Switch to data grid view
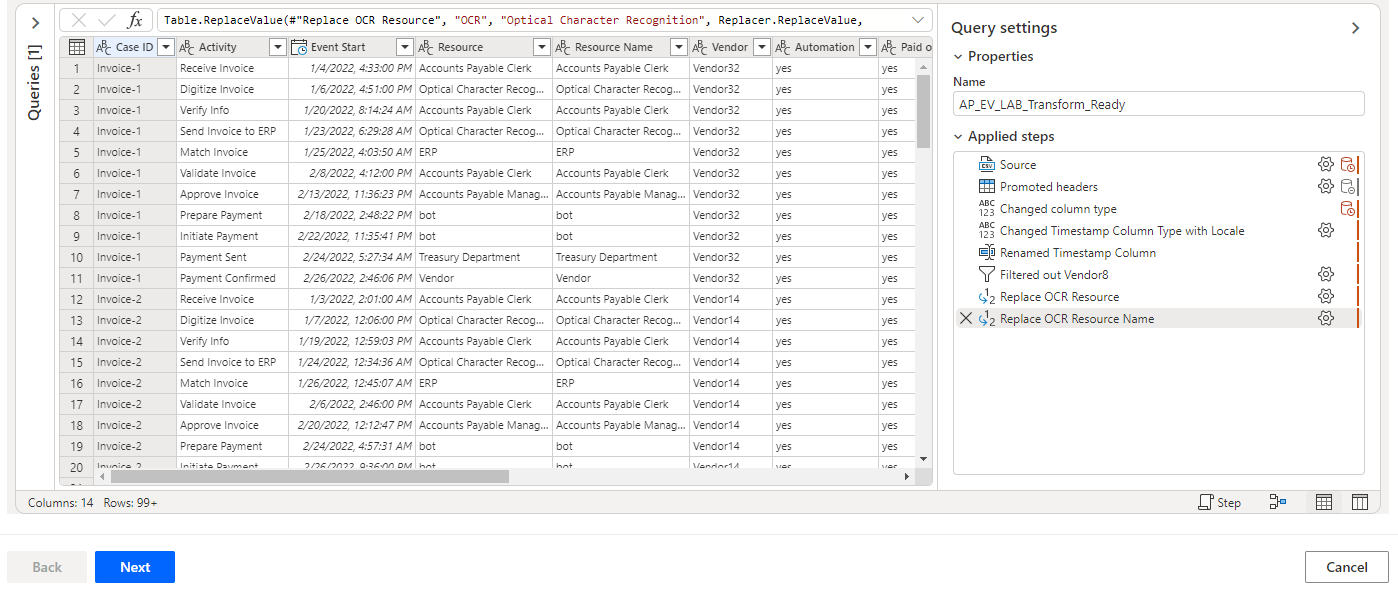Screen dimensions: 1398x597 (1323, 503)
